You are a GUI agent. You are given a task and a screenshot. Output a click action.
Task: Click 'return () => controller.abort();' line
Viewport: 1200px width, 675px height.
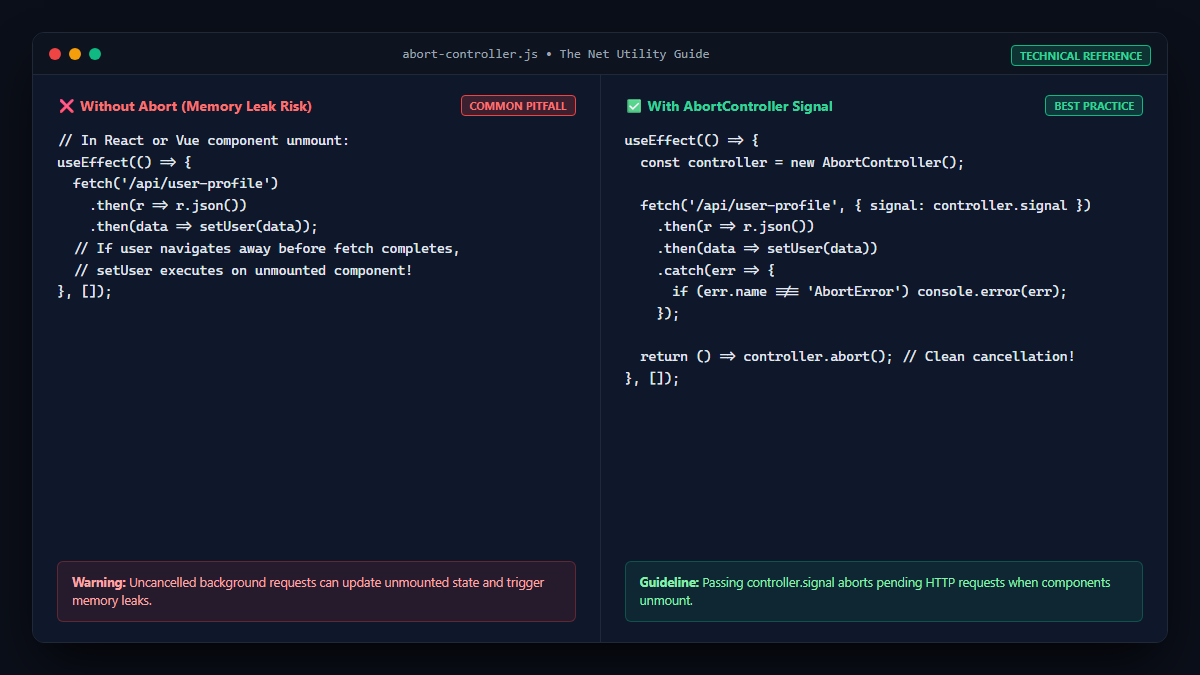click(x=858, y=357)
